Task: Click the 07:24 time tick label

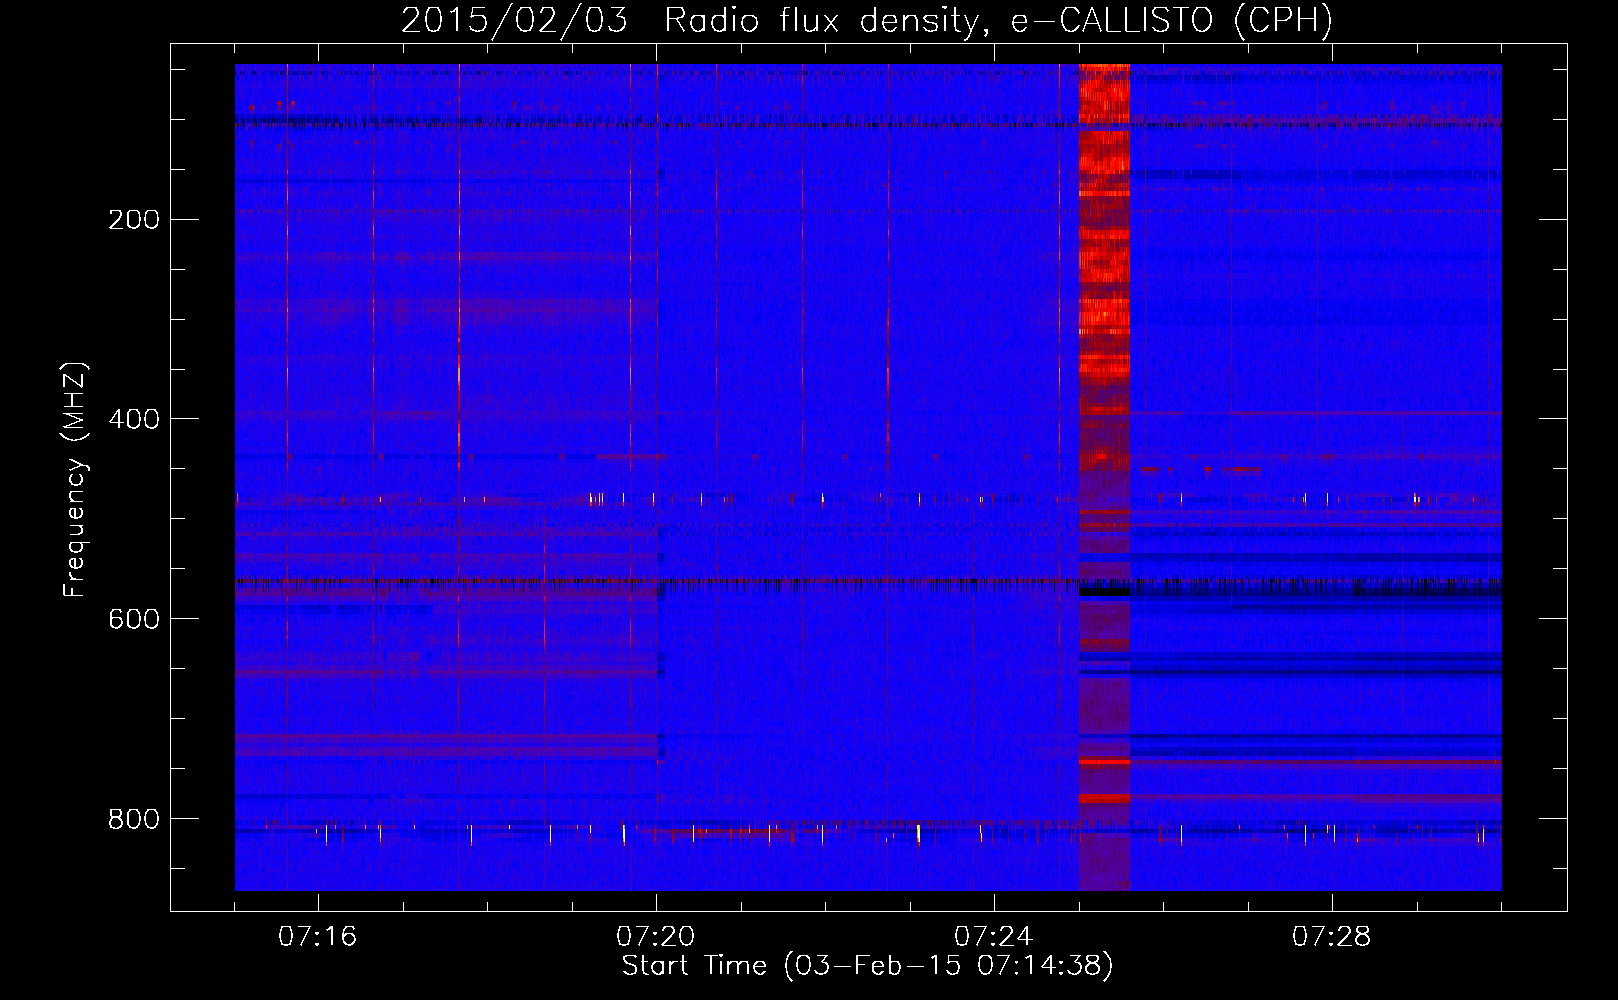Action: pos(994,936)
